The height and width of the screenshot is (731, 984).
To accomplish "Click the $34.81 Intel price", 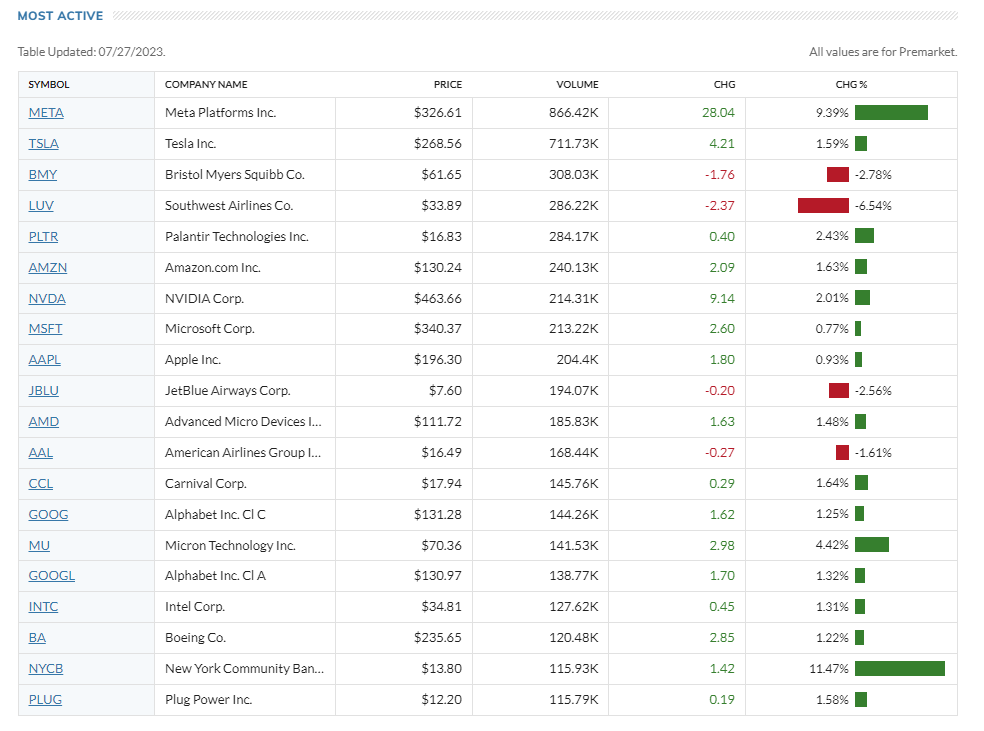I will tap(441, 607).
